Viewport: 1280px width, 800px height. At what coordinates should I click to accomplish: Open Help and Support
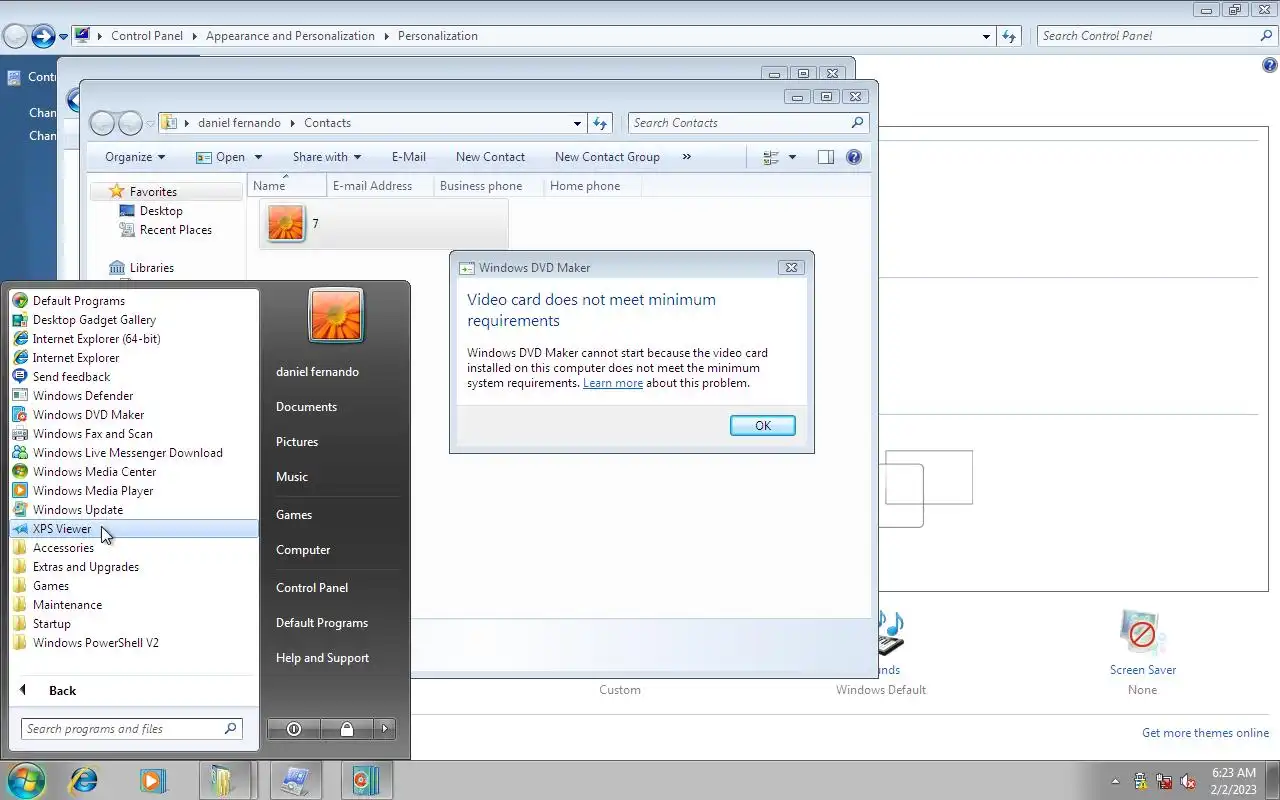click(322, 658)
